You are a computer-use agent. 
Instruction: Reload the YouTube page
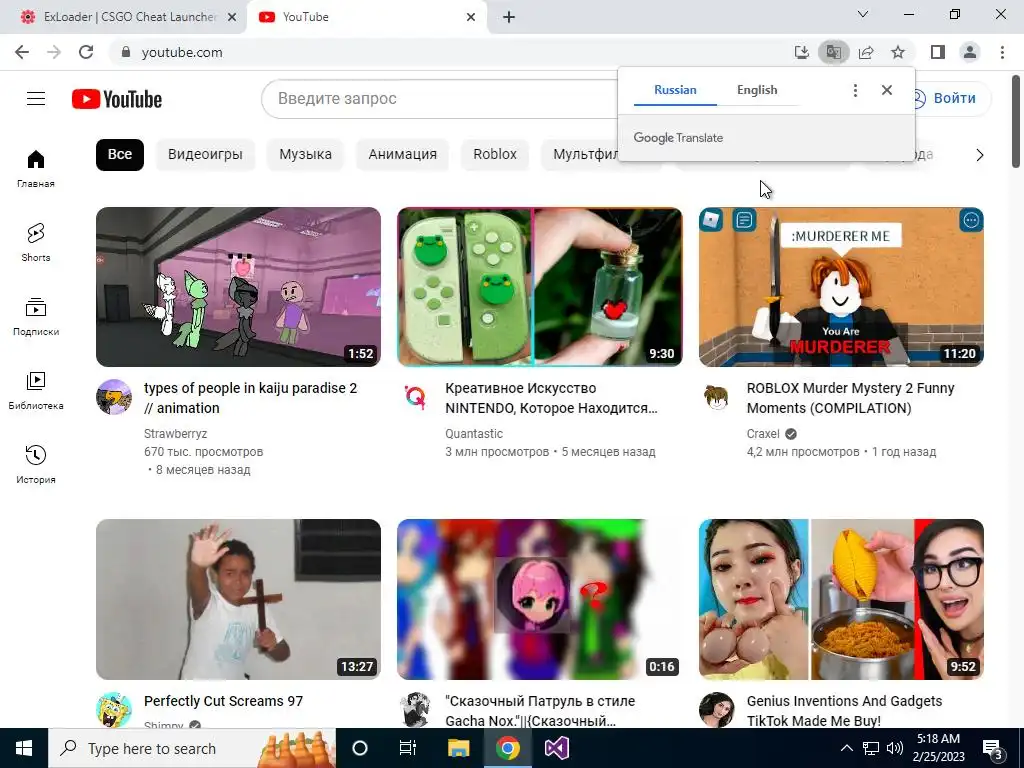click(x=86, y=52)
